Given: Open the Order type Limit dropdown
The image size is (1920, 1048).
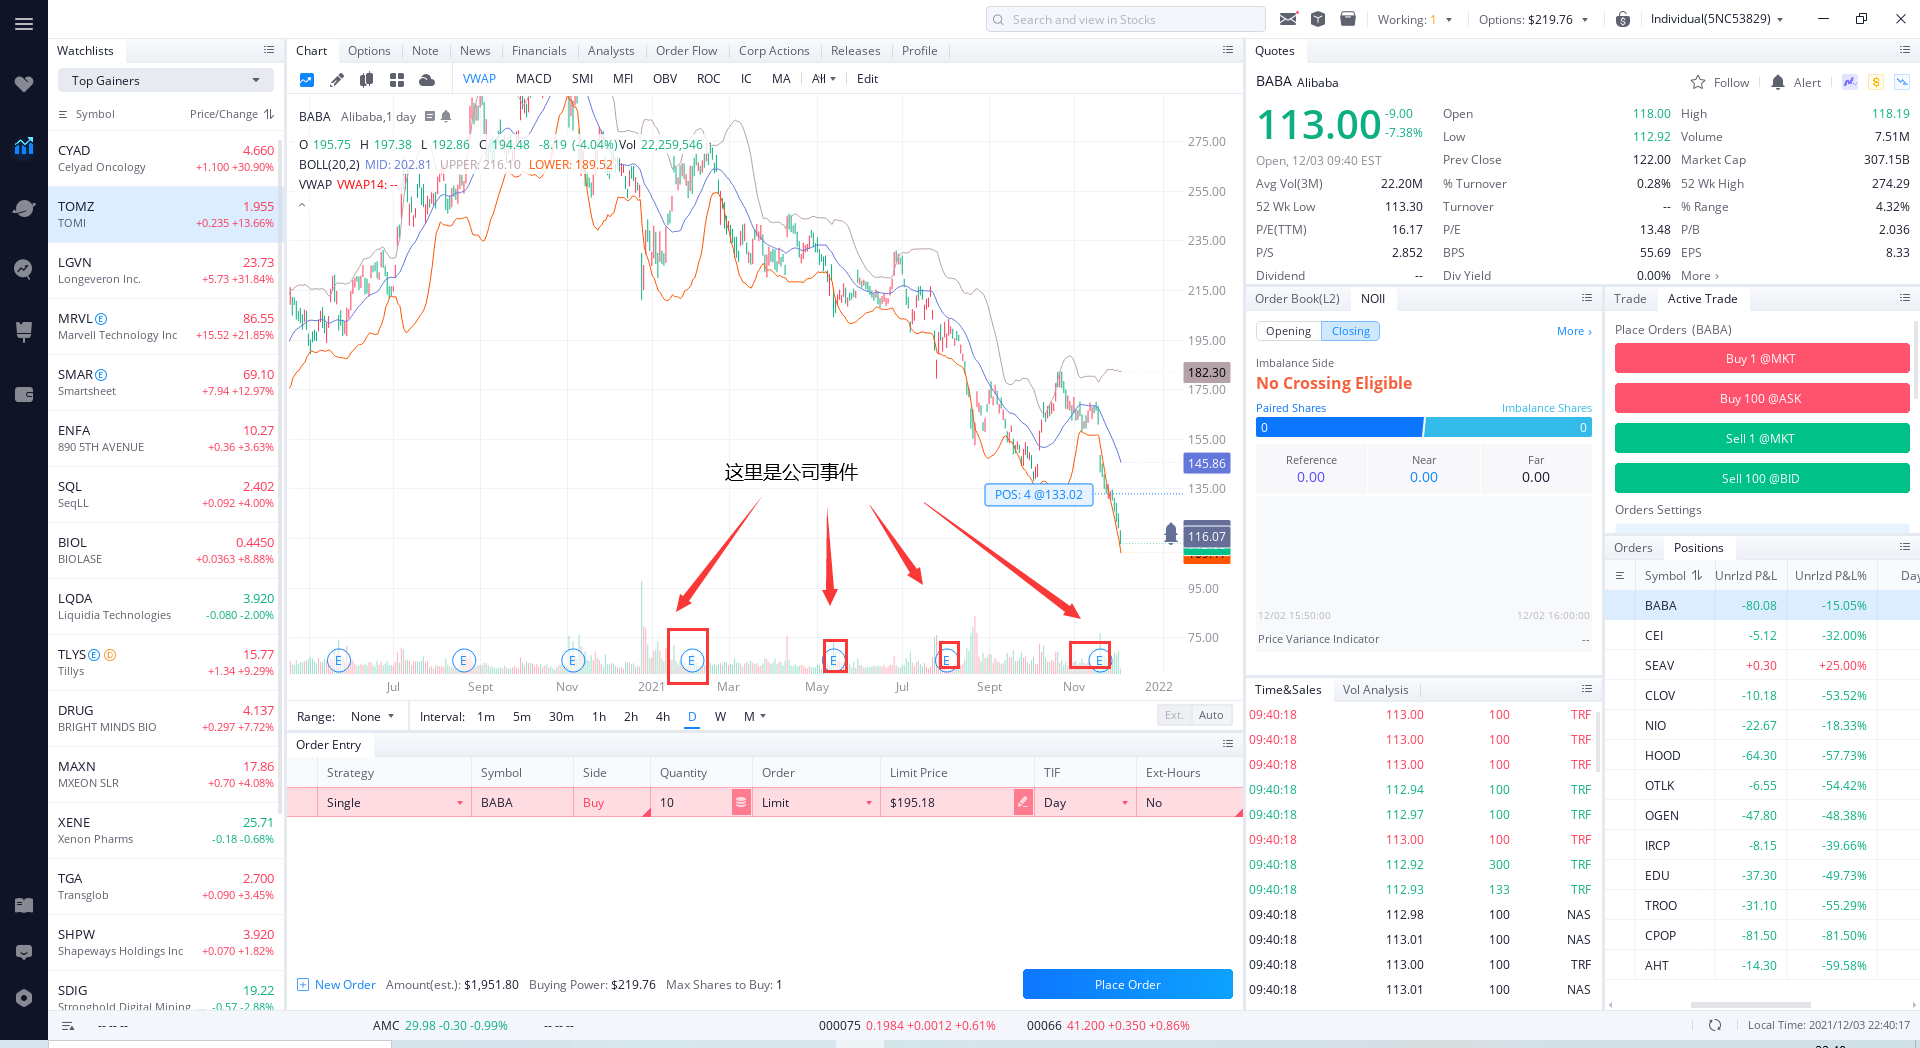Looking at the screenshot, I should [x=817, y=802].
